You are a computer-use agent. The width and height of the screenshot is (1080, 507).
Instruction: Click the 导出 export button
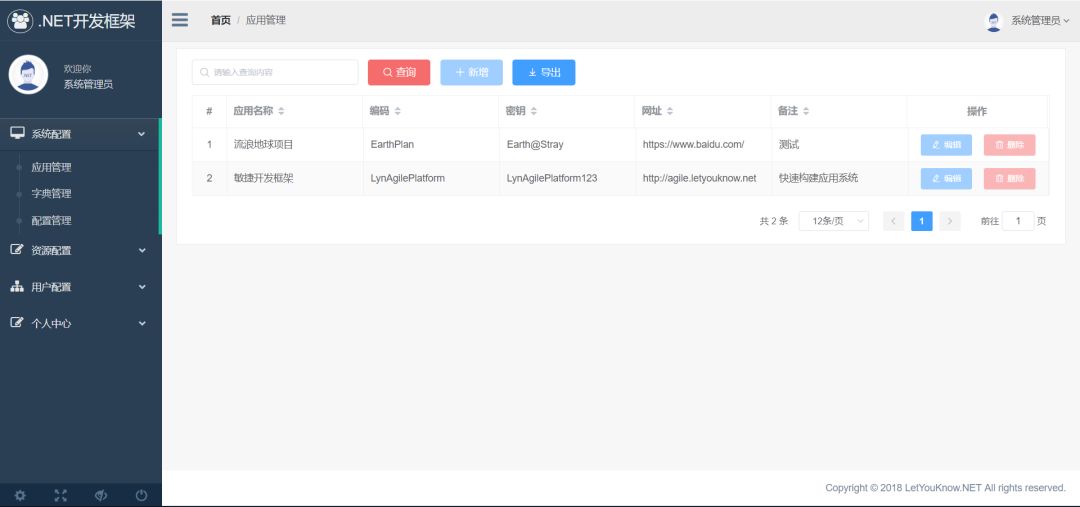click(x=543, y=72)
